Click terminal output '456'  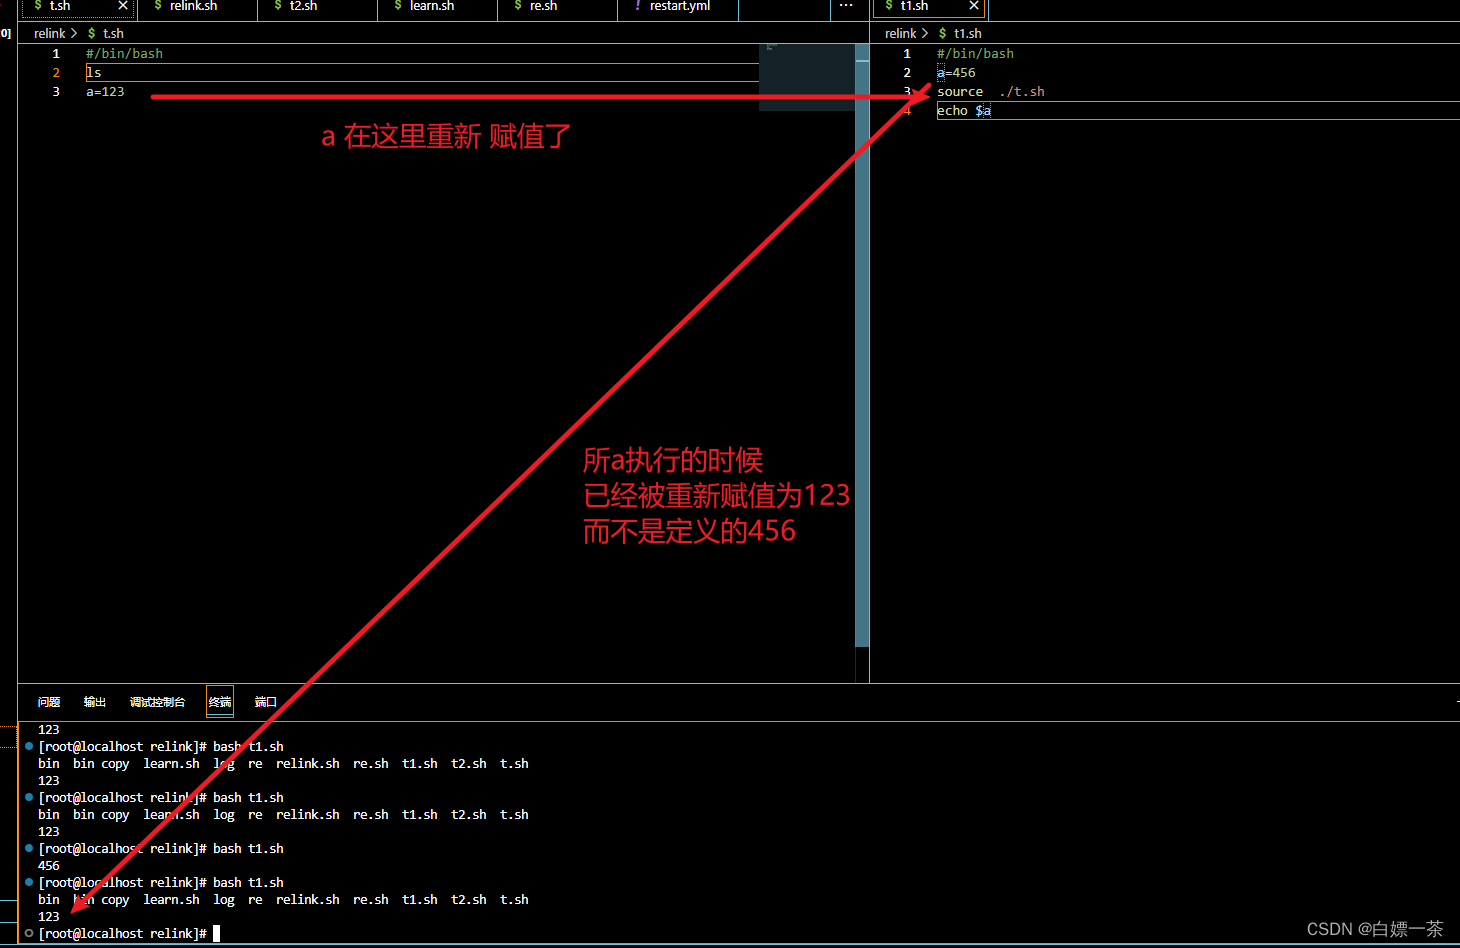(49, 866)
